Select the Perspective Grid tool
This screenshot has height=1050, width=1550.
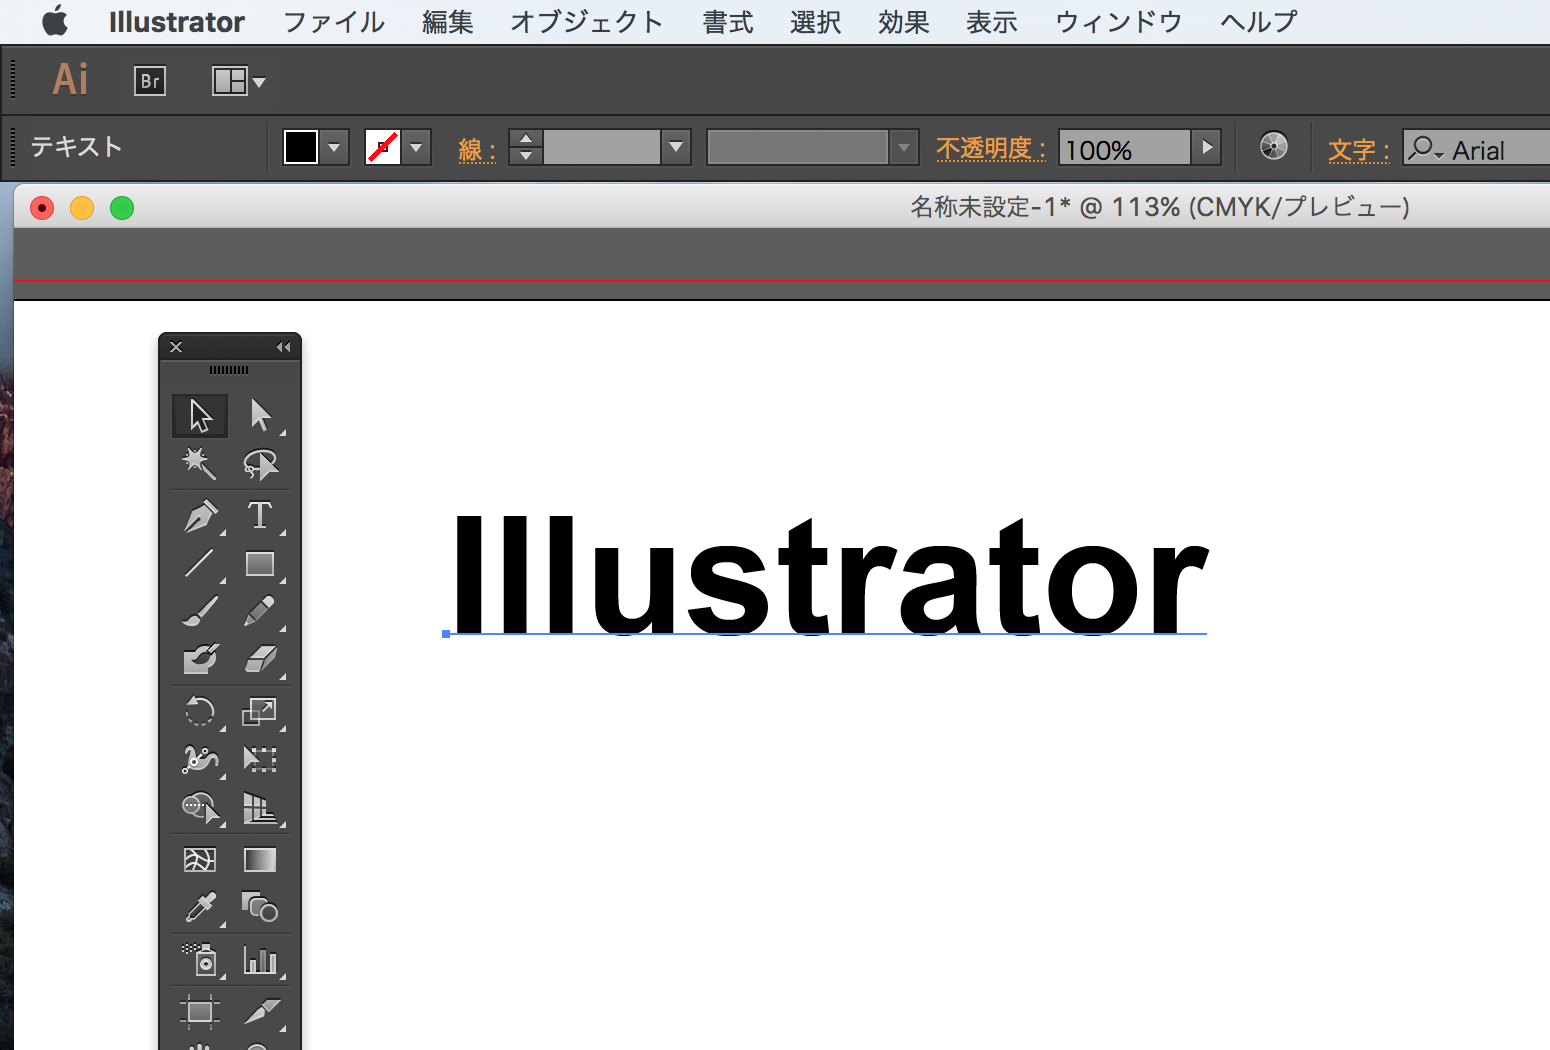(x=260, y=808)
